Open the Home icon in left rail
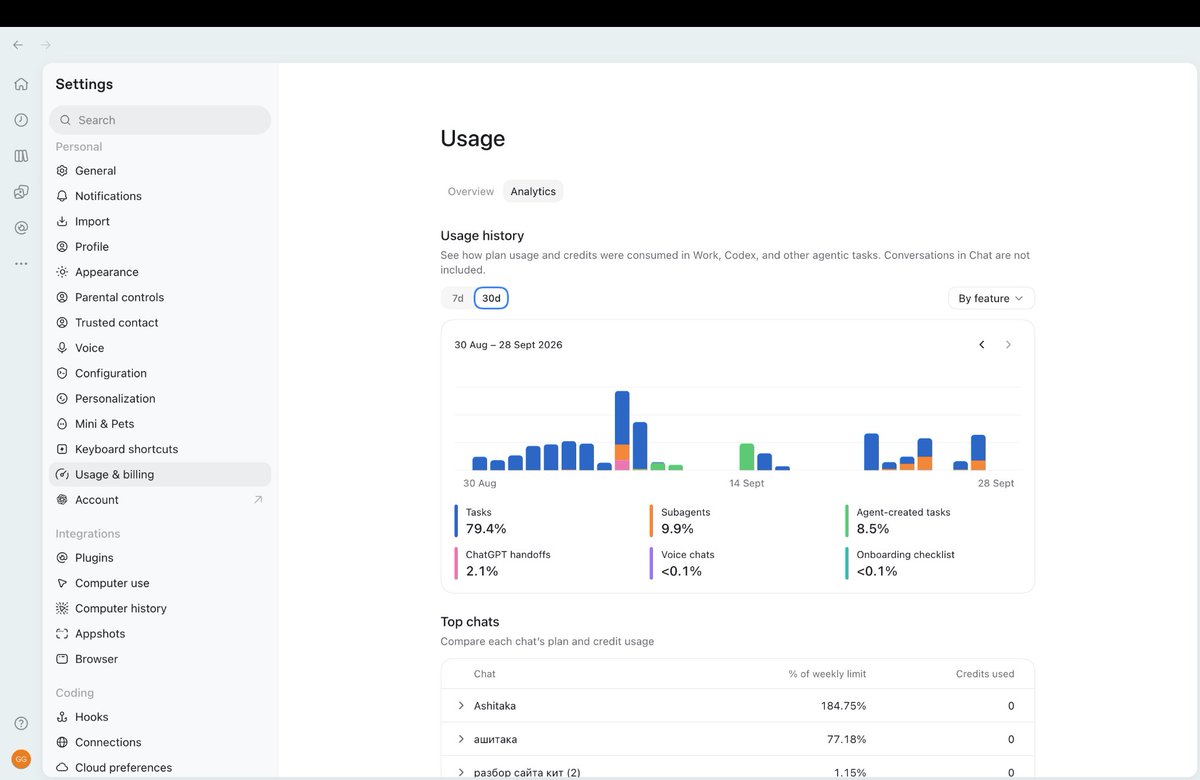 [x=21, y=84]
